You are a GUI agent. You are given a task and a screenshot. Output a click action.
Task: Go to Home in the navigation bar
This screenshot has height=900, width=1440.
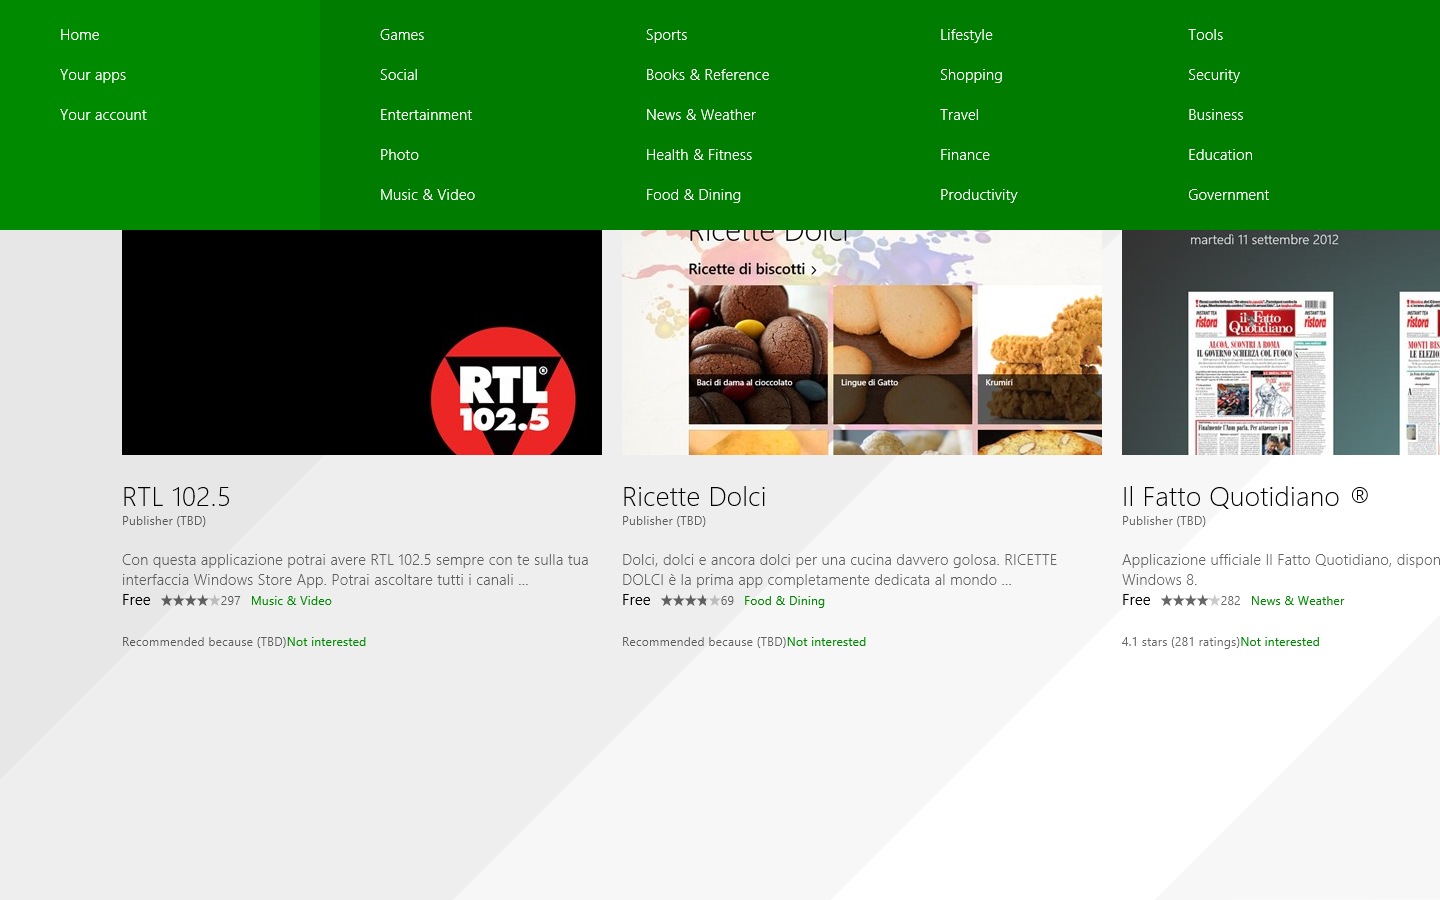pyautogui.click(x=79, y=35)
